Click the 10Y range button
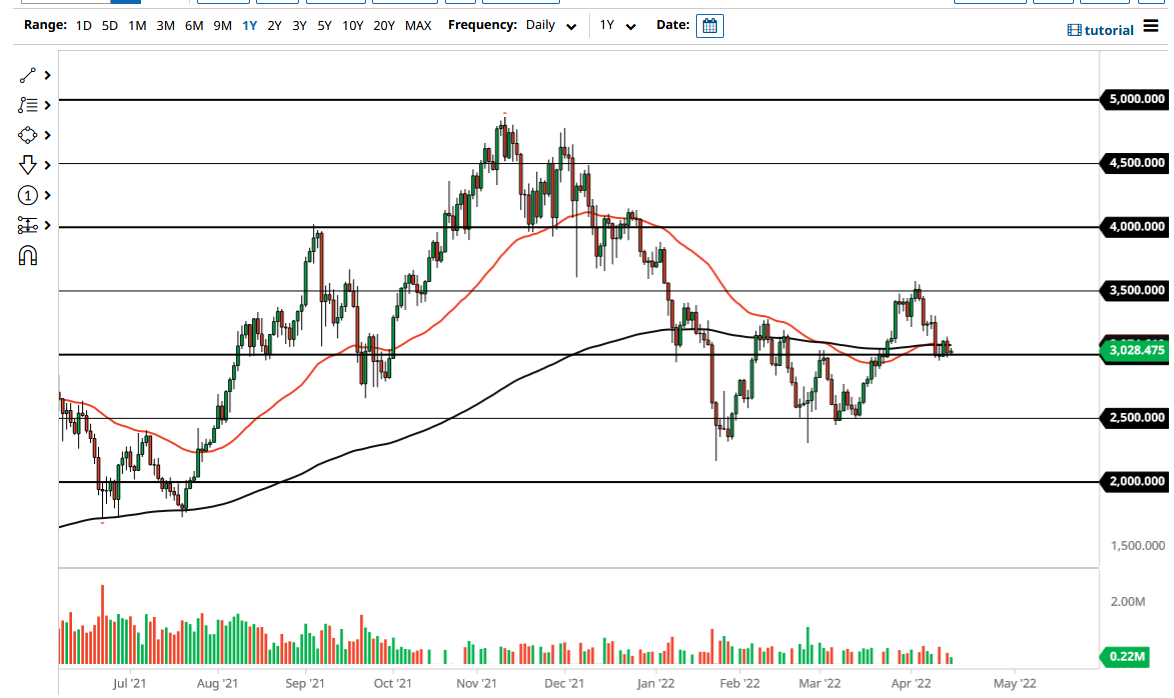Image resolution: width=1174 pixels, height=698 pixels. pyautogui.click(x=352, y=25)
